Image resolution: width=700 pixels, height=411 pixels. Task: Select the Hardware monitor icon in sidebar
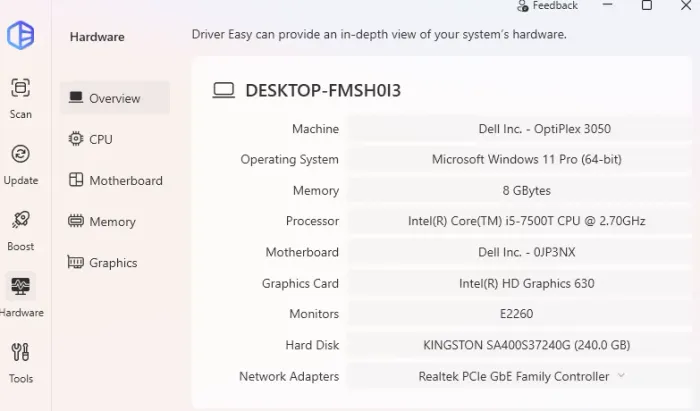21,286
